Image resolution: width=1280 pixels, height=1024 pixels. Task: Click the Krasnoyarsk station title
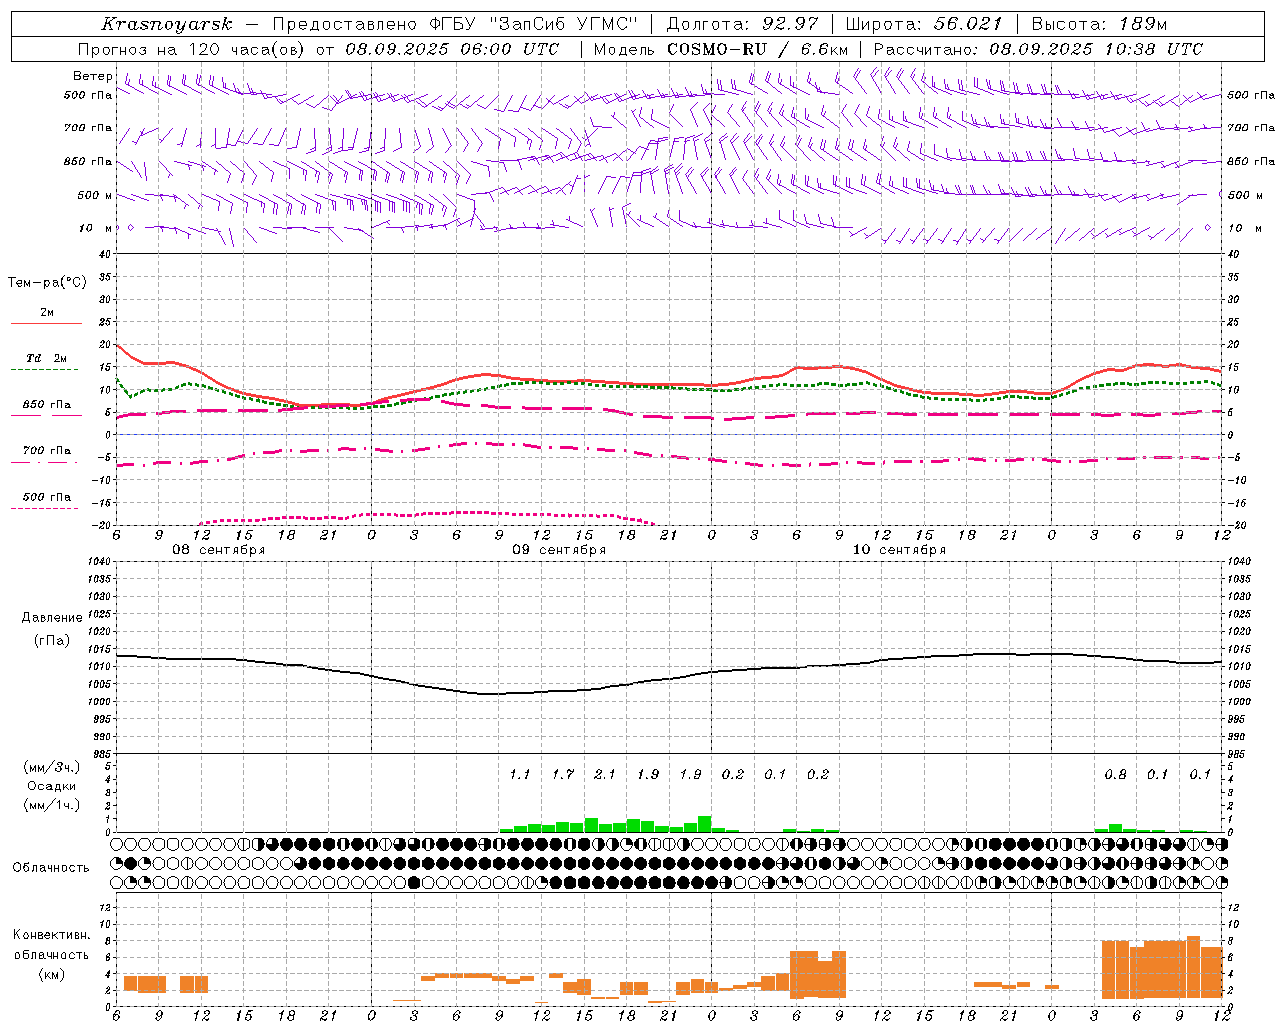[x=167, y=24]
